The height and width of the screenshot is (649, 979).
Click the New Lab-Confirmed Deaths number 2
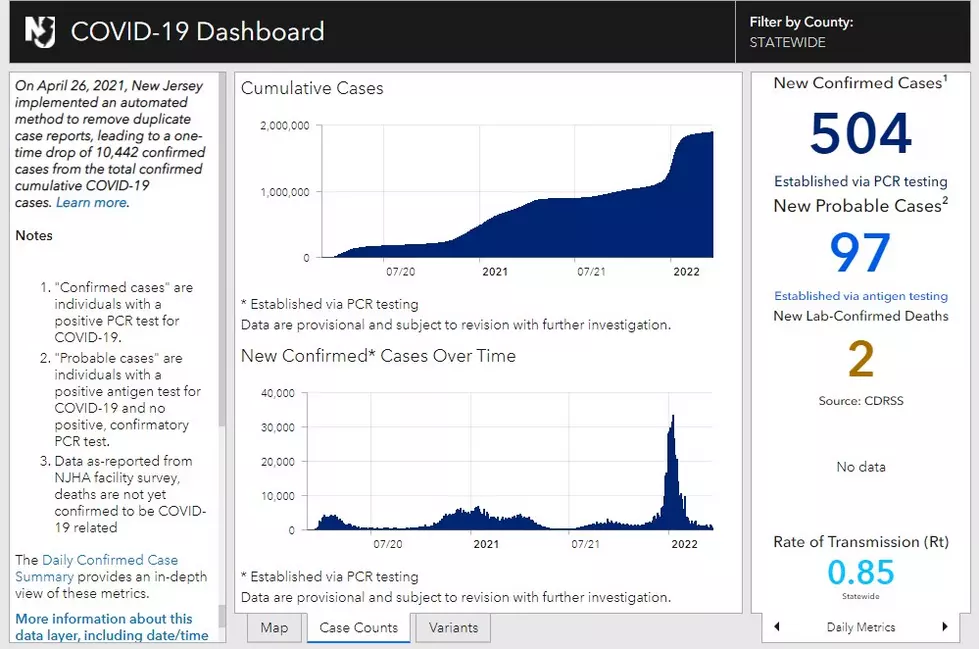860,359
